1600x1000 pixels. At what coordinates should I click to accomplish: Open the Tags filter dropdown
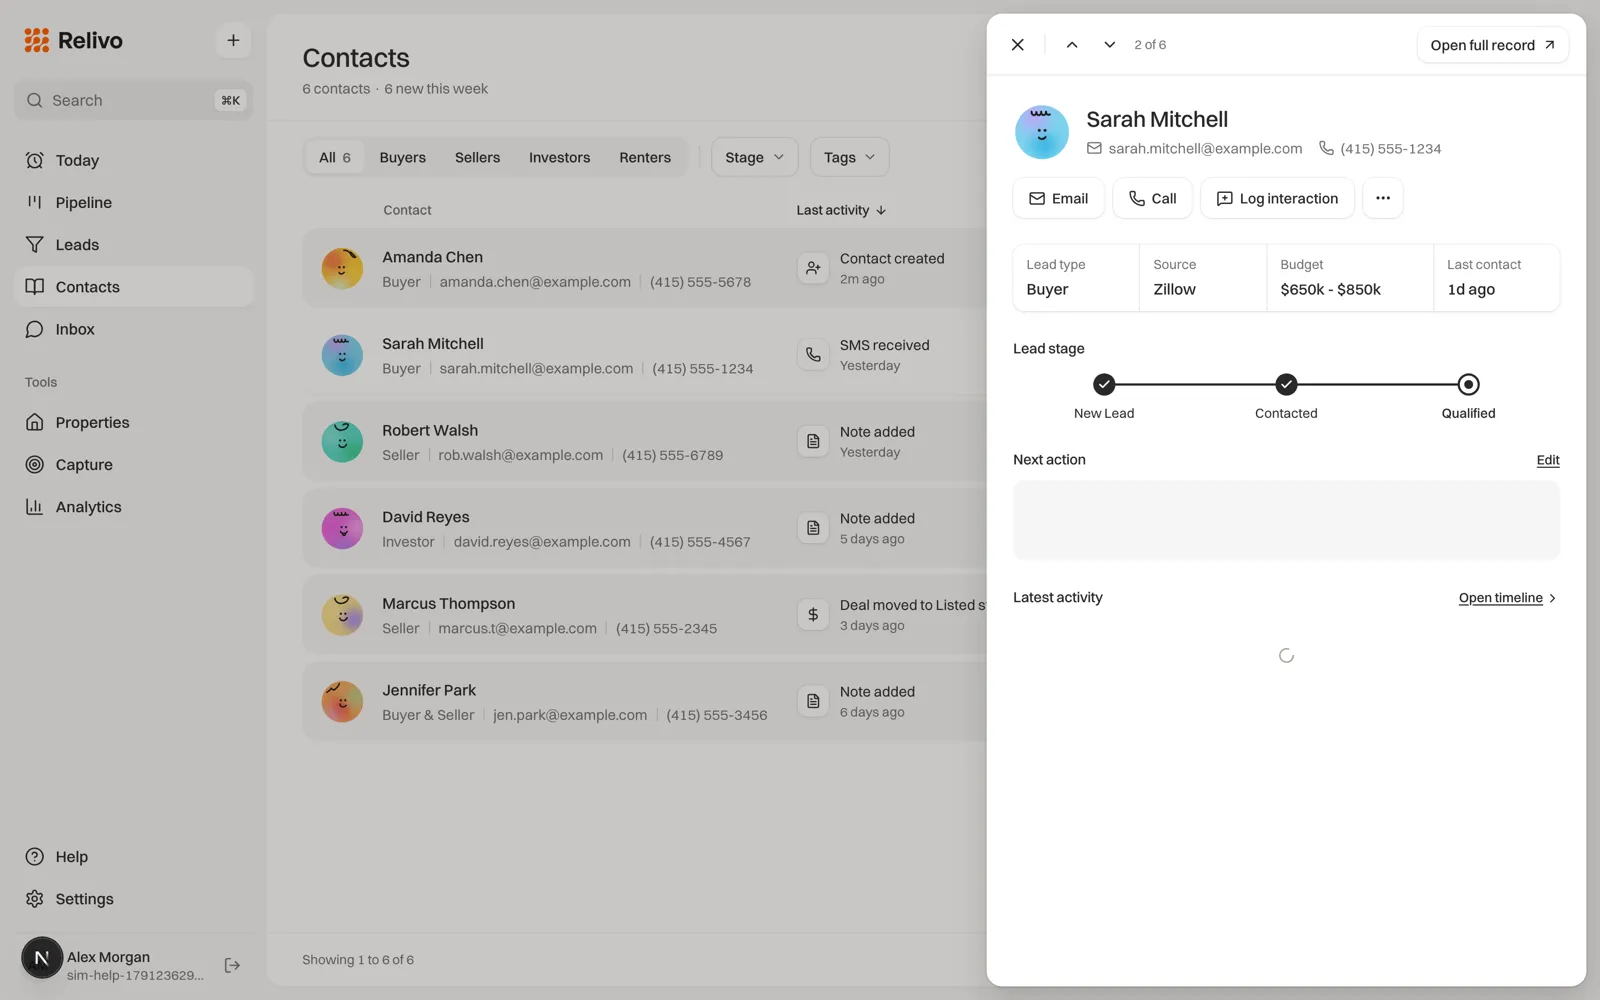click(x=849, y=157)
